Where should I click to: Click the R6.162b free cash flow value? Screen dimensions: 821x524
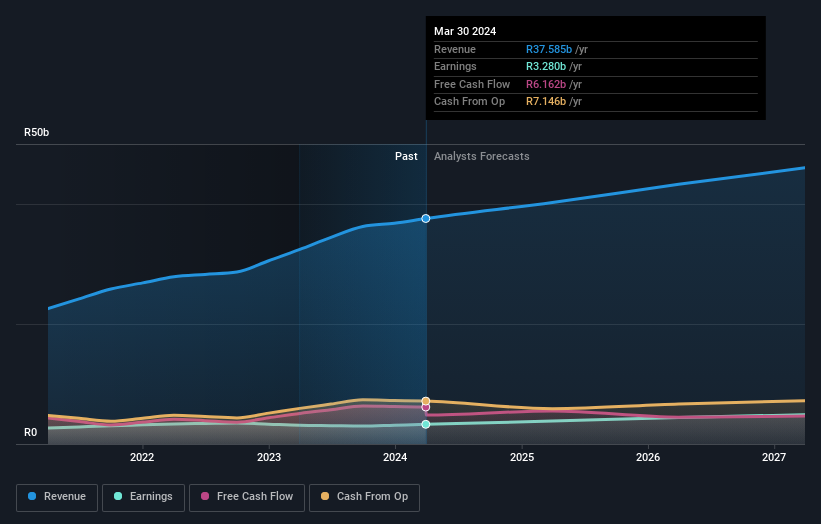tap(546, 84)
